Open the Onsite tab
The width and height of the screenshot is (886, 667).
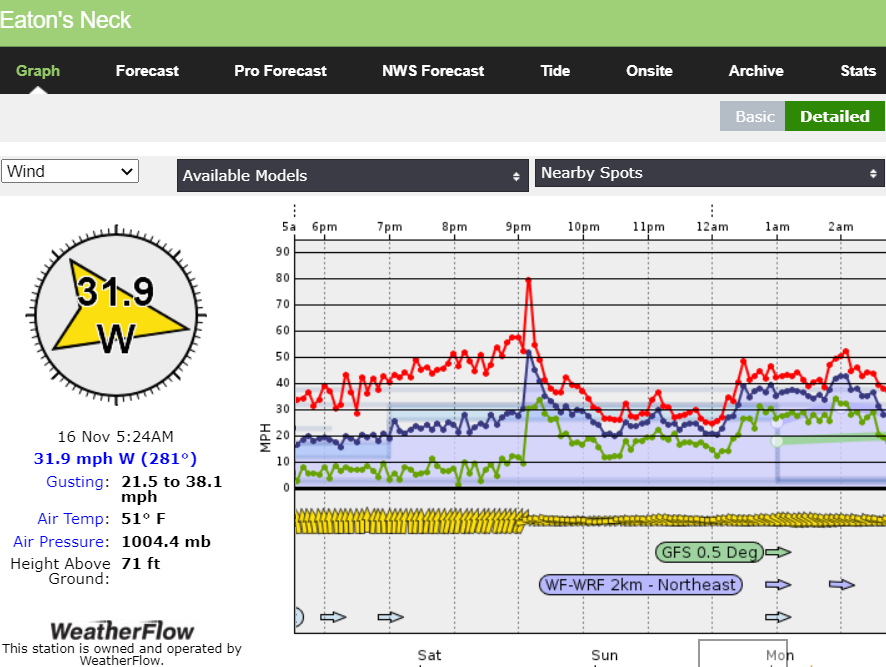click(x=649, y=71)
